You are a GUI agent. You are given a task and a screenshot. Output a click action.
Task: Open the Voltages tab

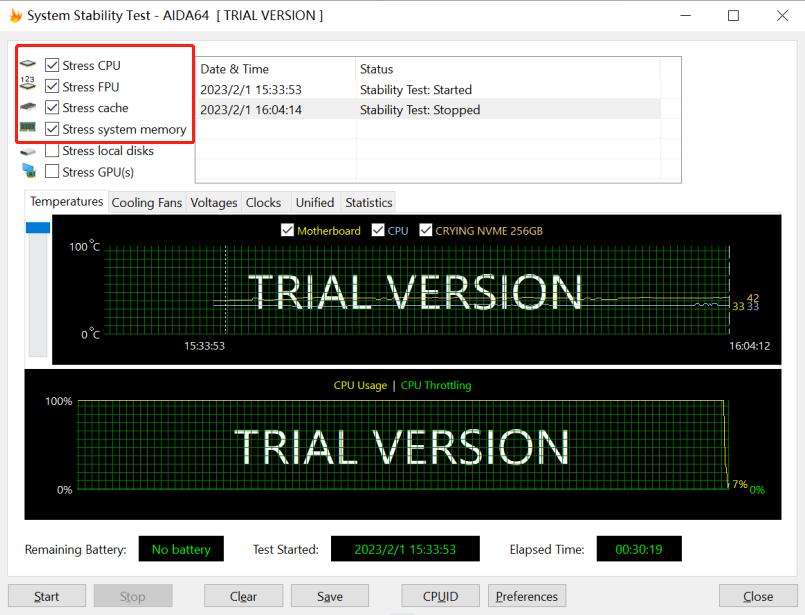click(214, 202)
